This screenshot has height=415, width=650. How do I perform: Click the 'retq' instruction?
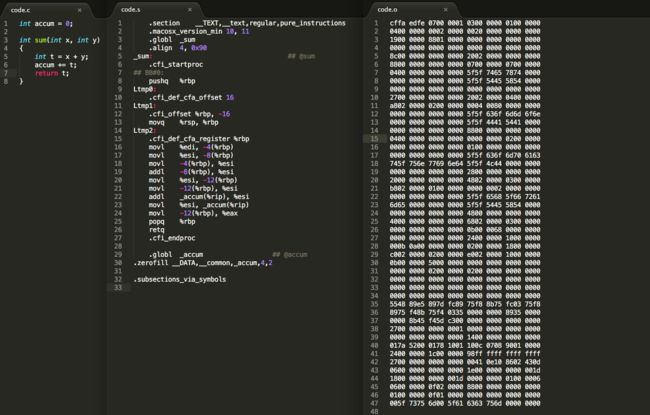(x=157, y=230)
